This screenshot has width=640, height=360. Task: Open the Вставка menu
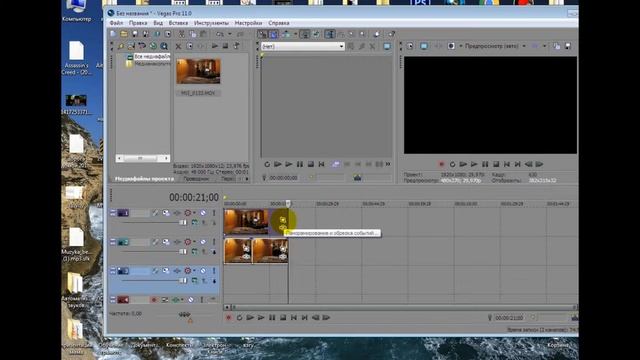178,23
